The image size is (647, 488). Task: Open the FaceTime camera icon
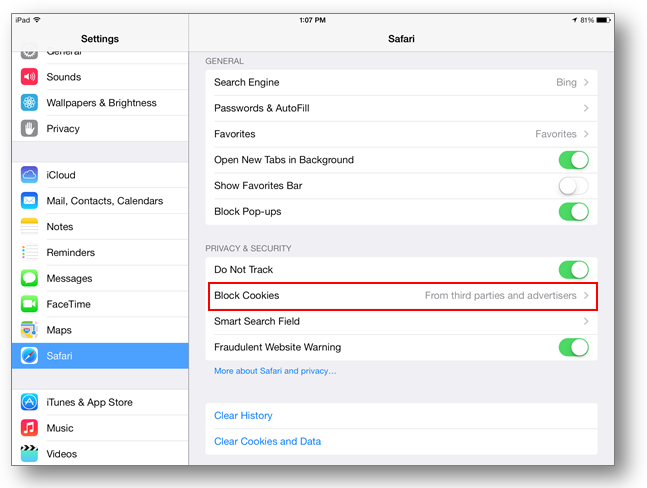(29, 304)
